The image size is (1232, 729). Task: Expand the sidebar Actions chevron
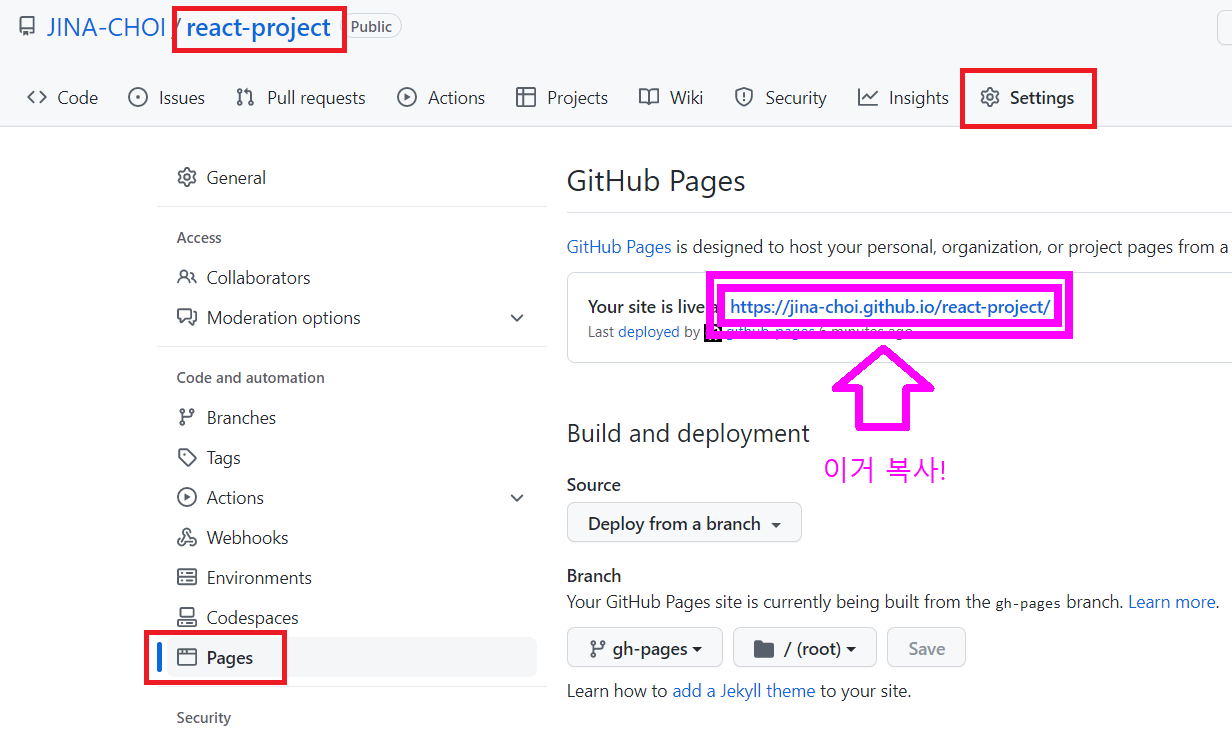coord(517,498)
